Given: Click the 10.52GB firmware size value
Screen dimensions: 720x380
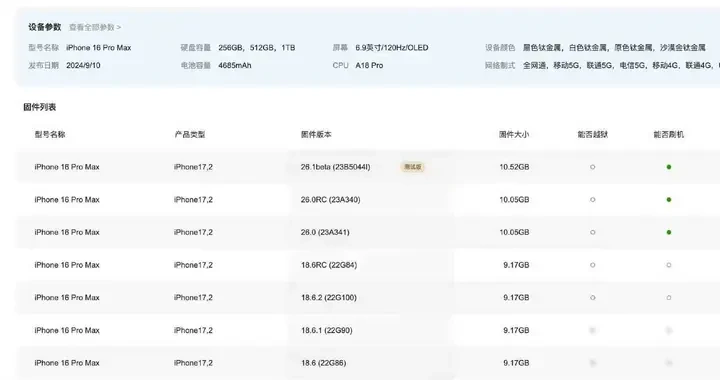Looking at the screenshot, I should [x=514, y=167].
